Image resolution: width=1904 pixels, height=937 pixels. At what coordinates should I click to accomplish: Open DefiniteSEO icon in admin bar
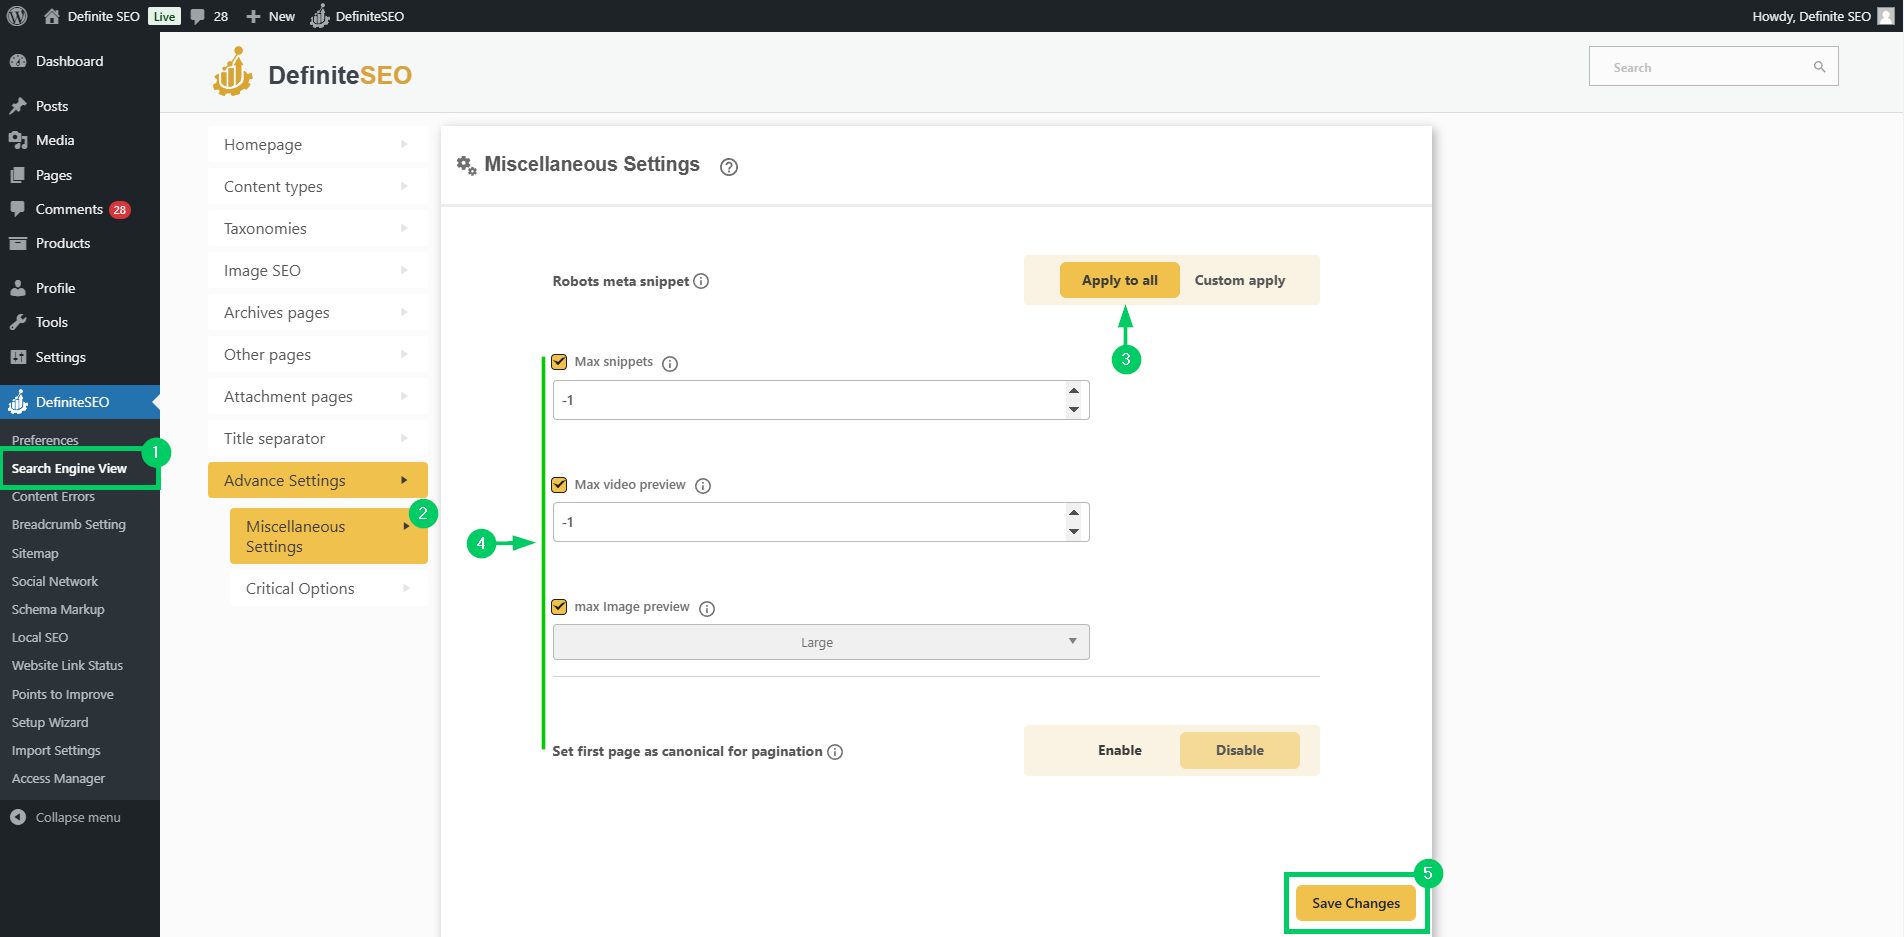click(x=320, y=16)
